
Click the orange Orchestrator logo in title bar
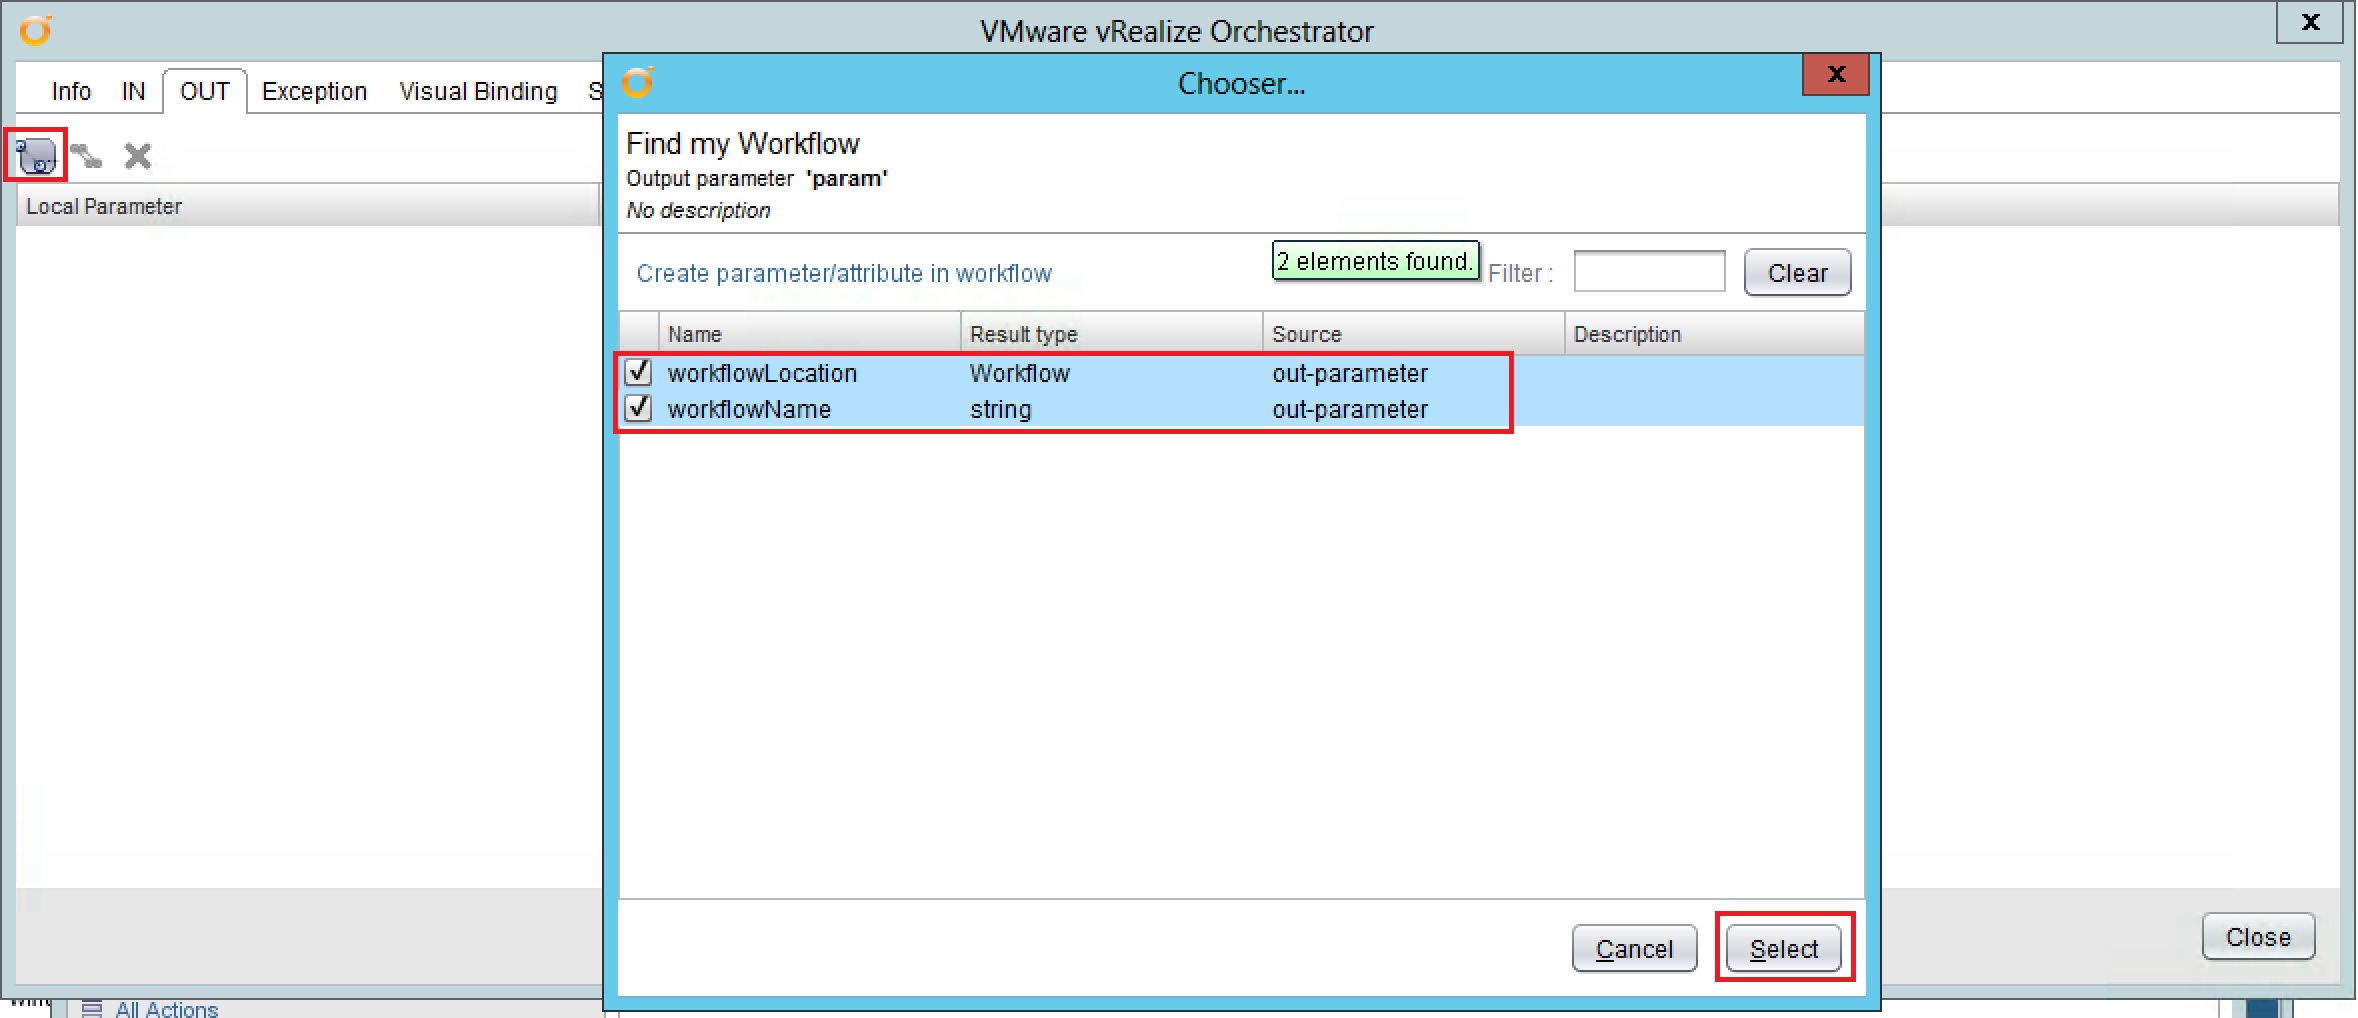(x=36, y=30)
